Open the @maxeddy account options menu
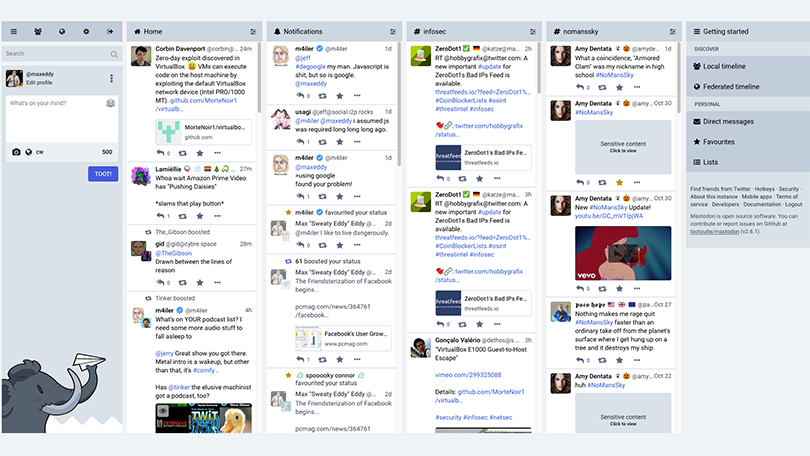 click(x=111, y=78)
